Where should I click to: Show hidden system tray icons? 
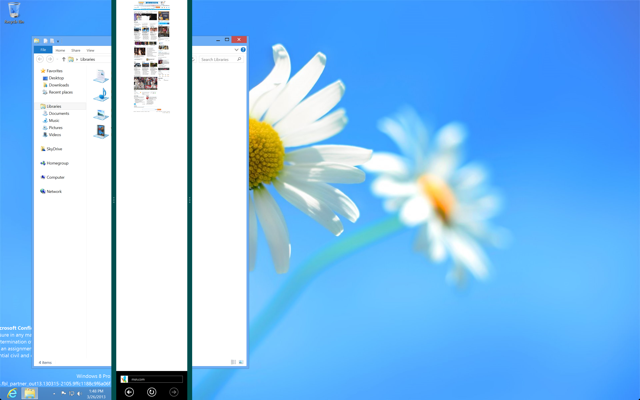pos(54,393)
